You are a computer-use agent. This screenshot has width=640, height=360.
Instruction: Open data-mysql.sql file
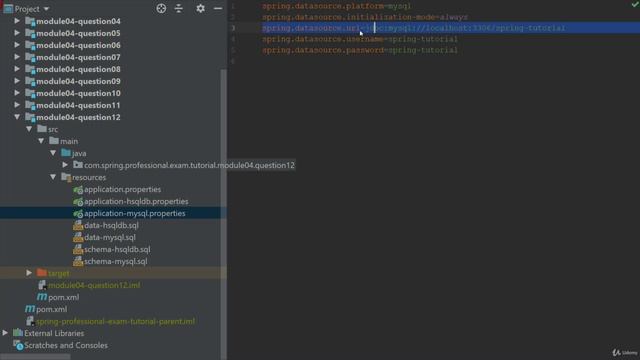coord(110,237)
